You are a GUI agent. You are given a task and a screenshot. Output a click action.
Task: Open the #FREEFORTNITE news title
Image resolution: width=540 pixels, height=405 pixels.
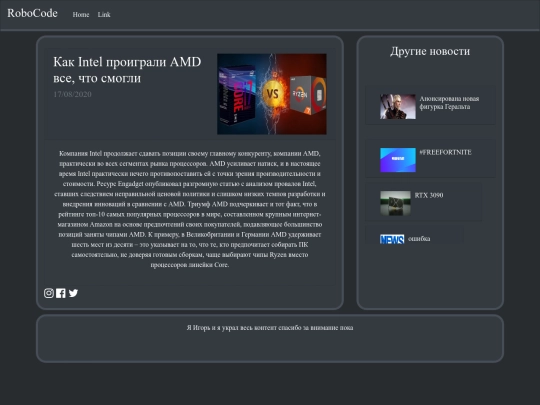445,152
